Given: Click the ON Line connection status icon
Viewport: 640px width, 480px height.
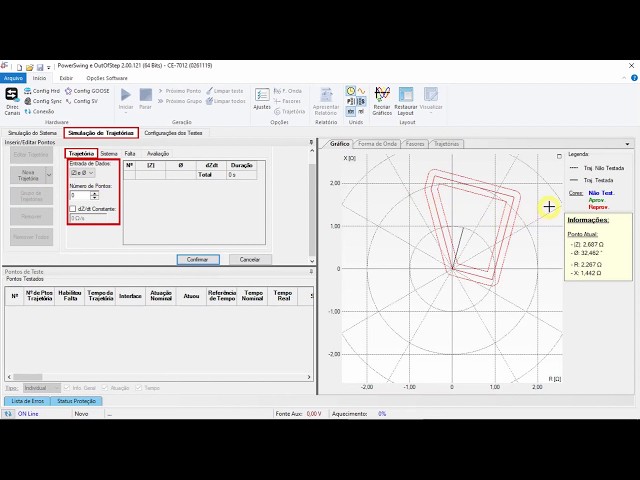Looking at the screenshot, I should pos(8,414).
